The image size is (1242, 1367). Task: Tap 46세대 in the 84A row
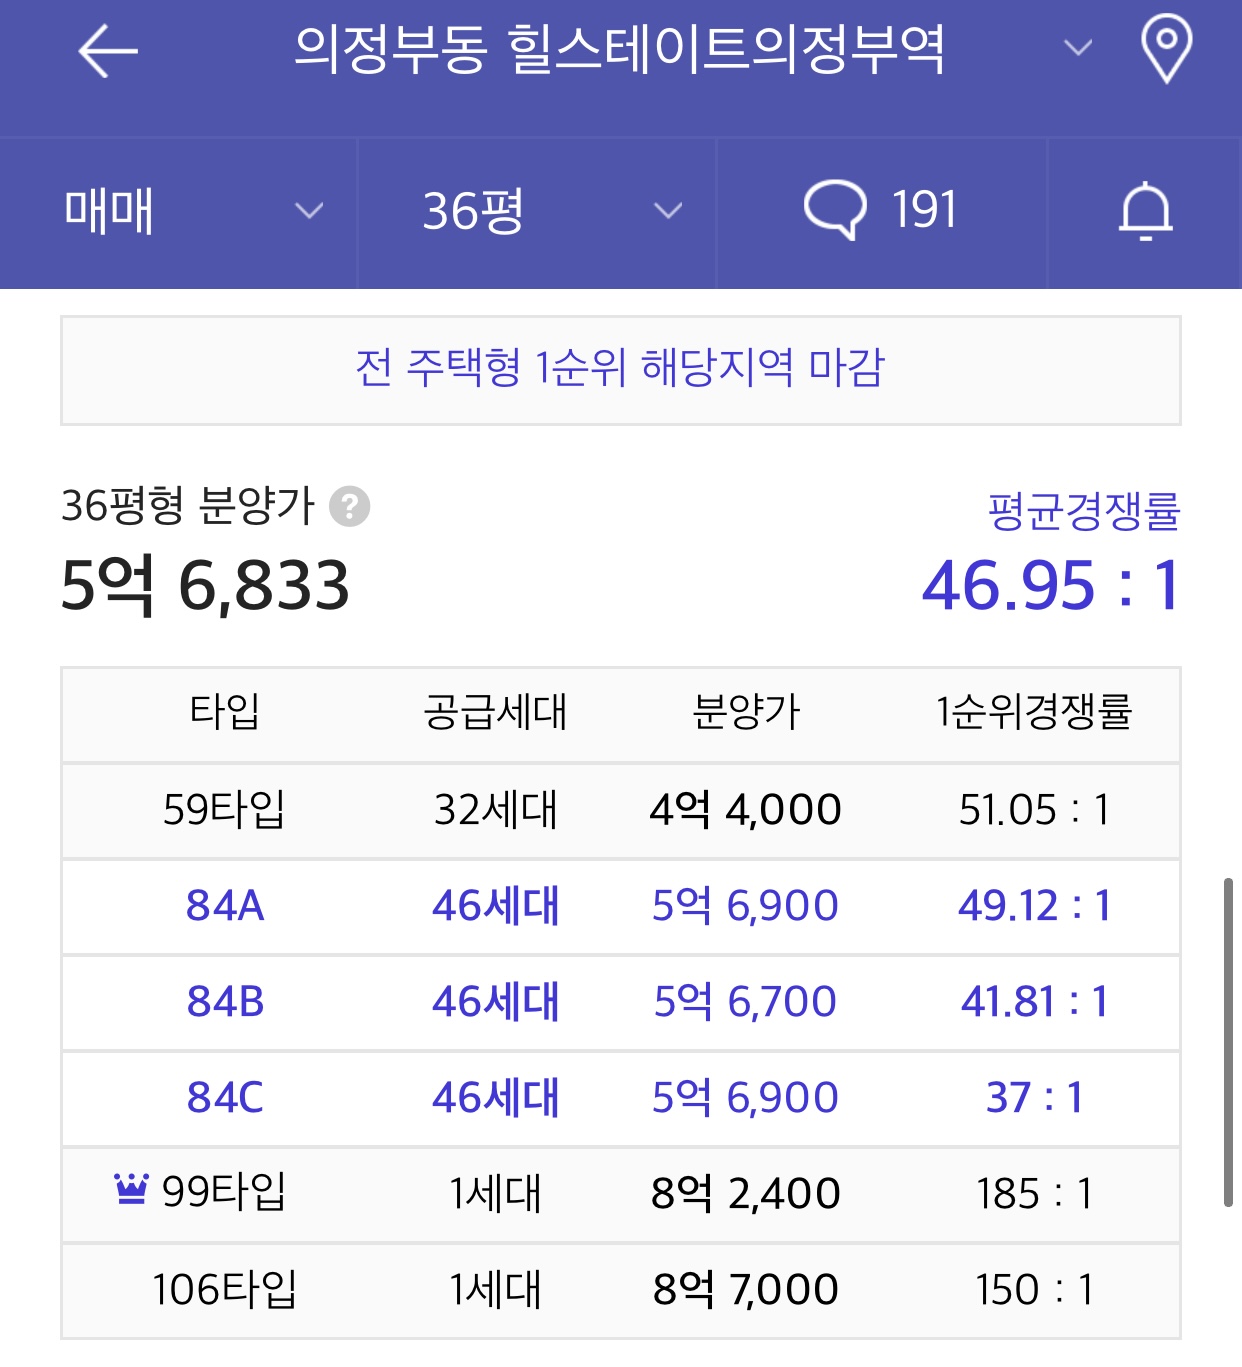coord(495,905)
